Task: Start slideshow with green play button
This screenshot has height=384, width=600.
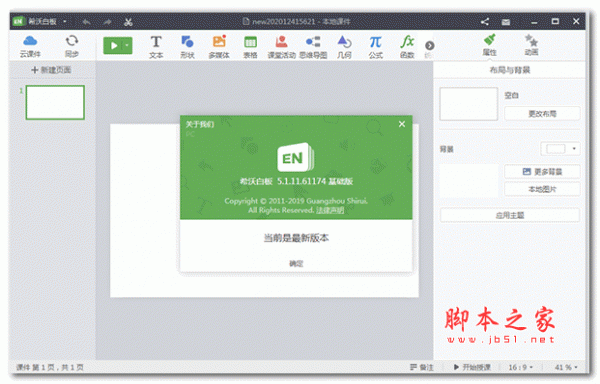Action: coord(114,46)
